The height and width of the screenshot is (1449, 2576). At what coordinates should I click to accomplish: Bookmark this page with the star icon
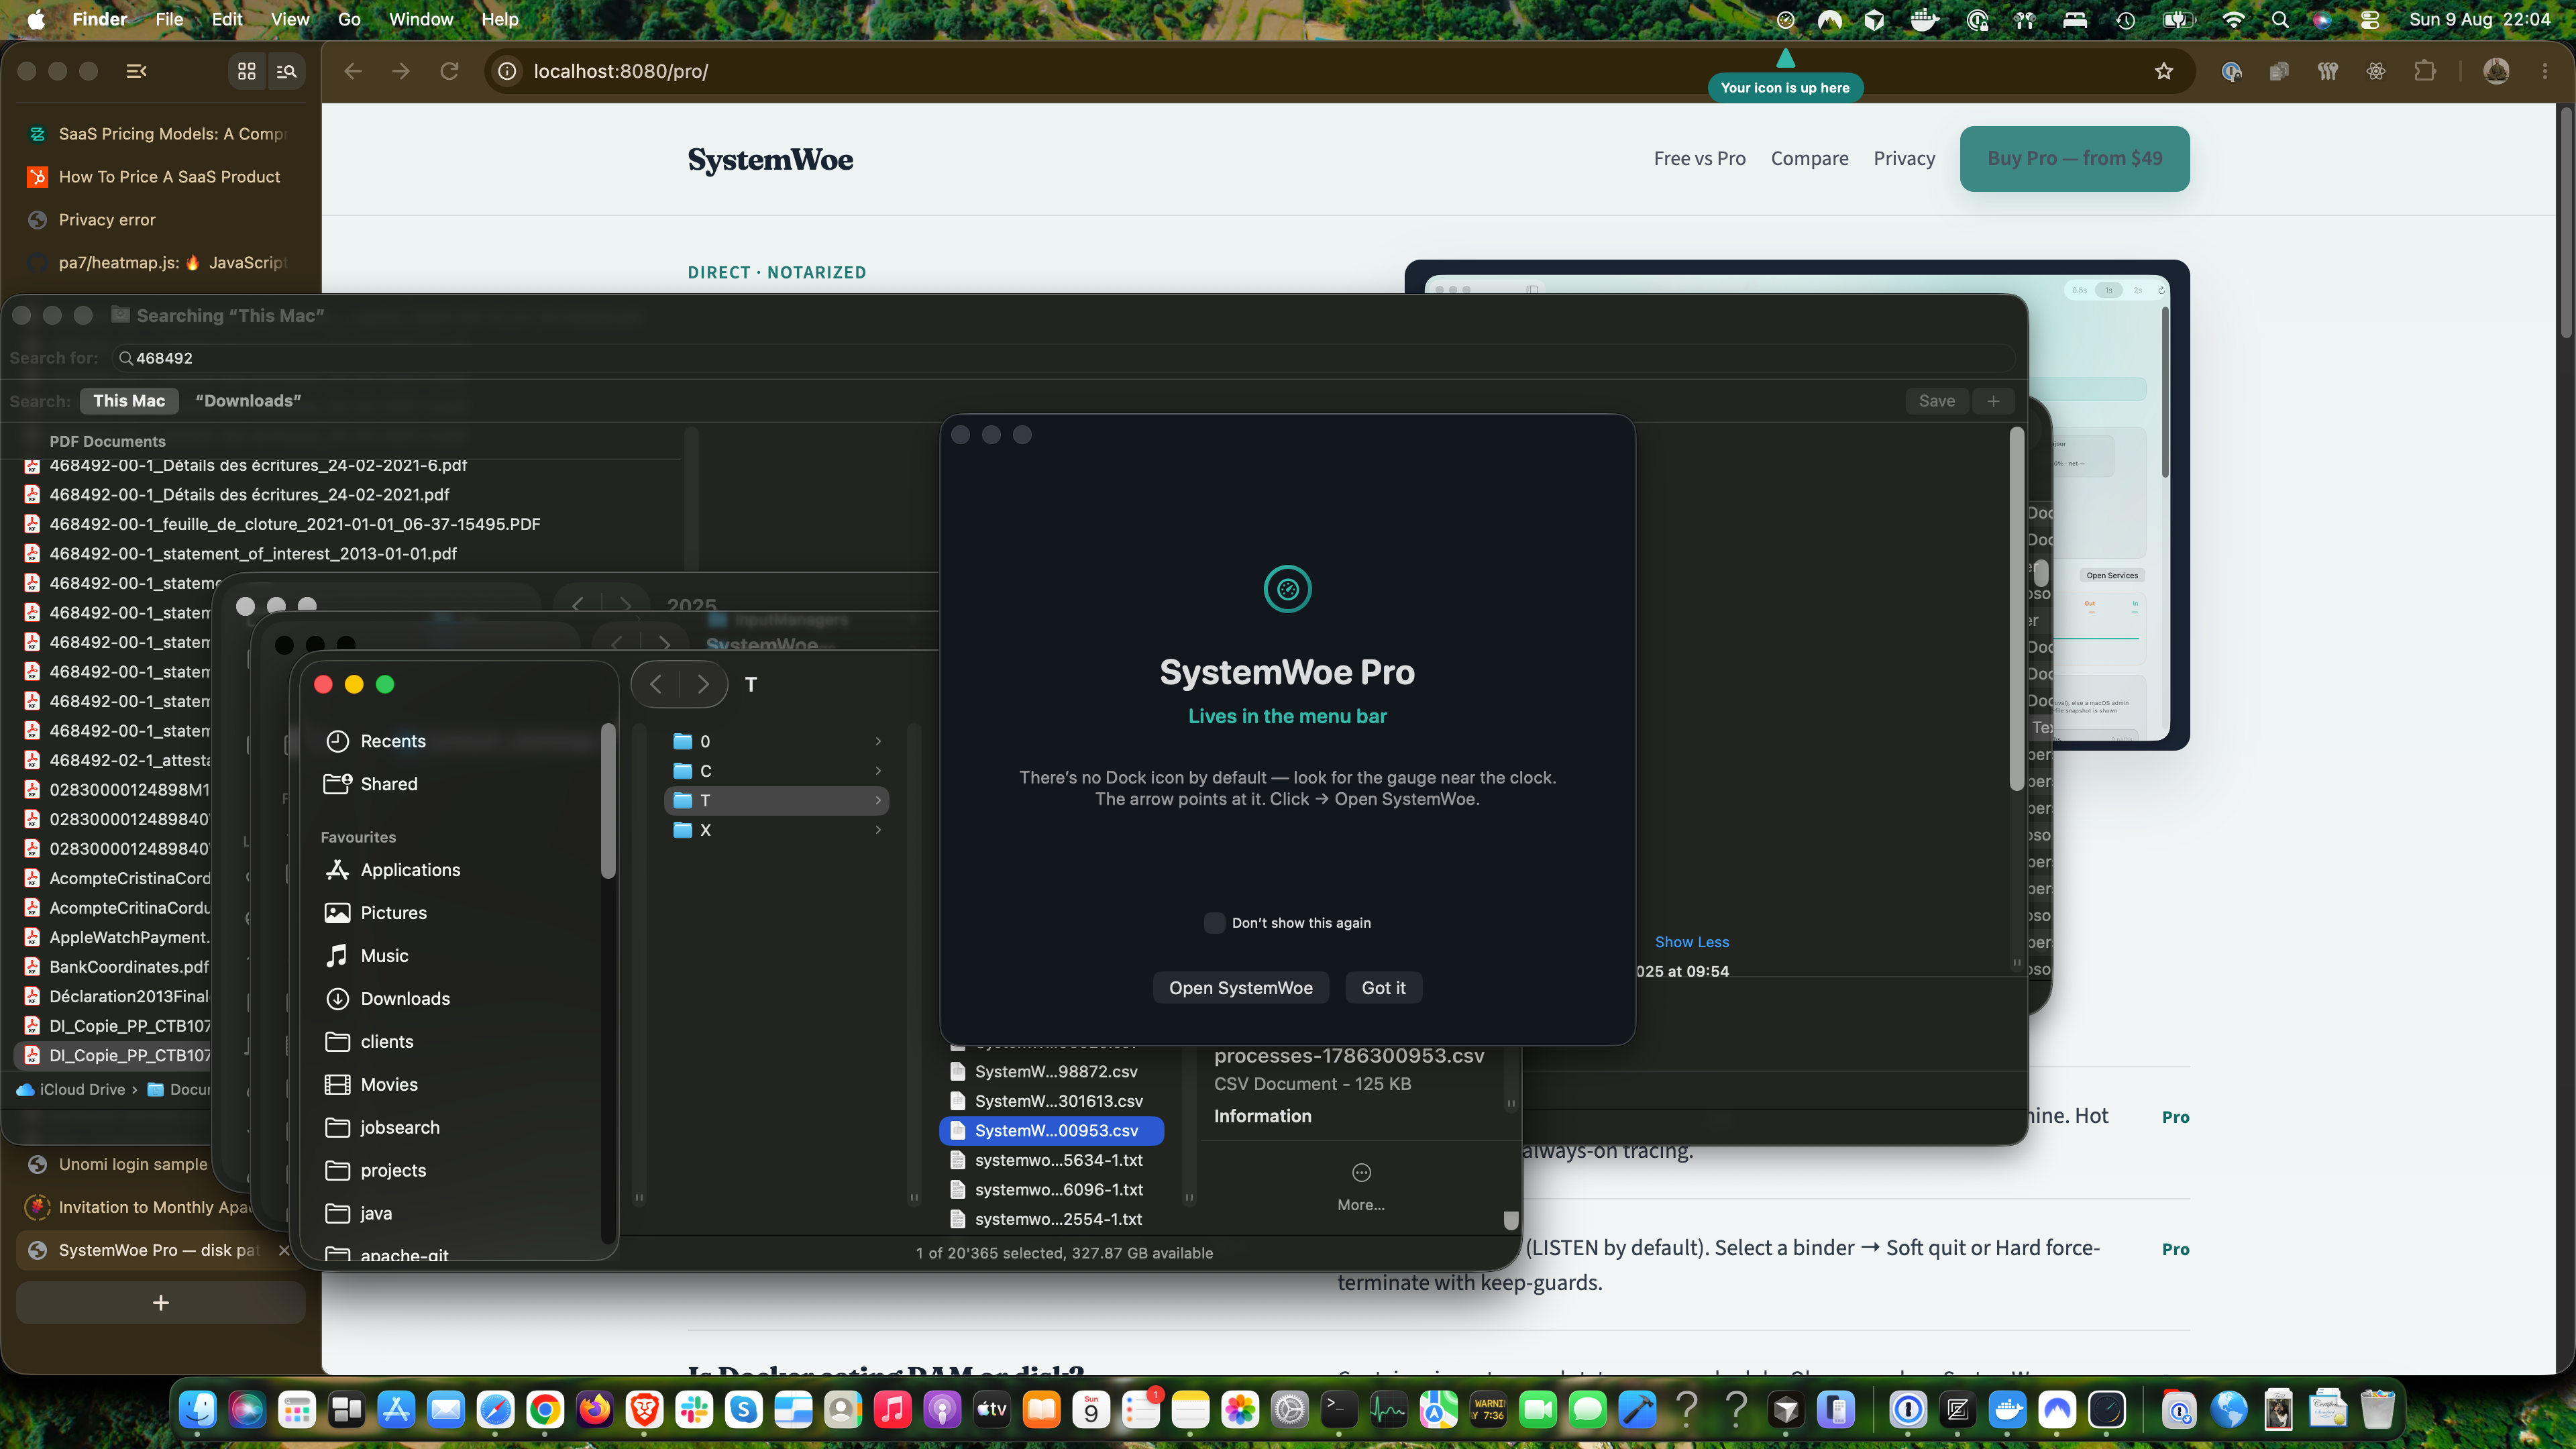pyautogui.click(x=2164, y=71)
